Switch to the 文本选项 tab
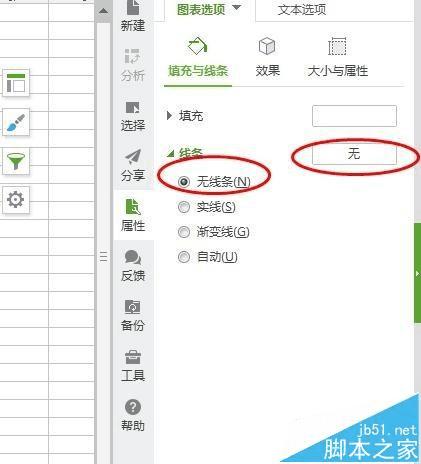Screen dimensions: 421x464 [x=302, y=10]
